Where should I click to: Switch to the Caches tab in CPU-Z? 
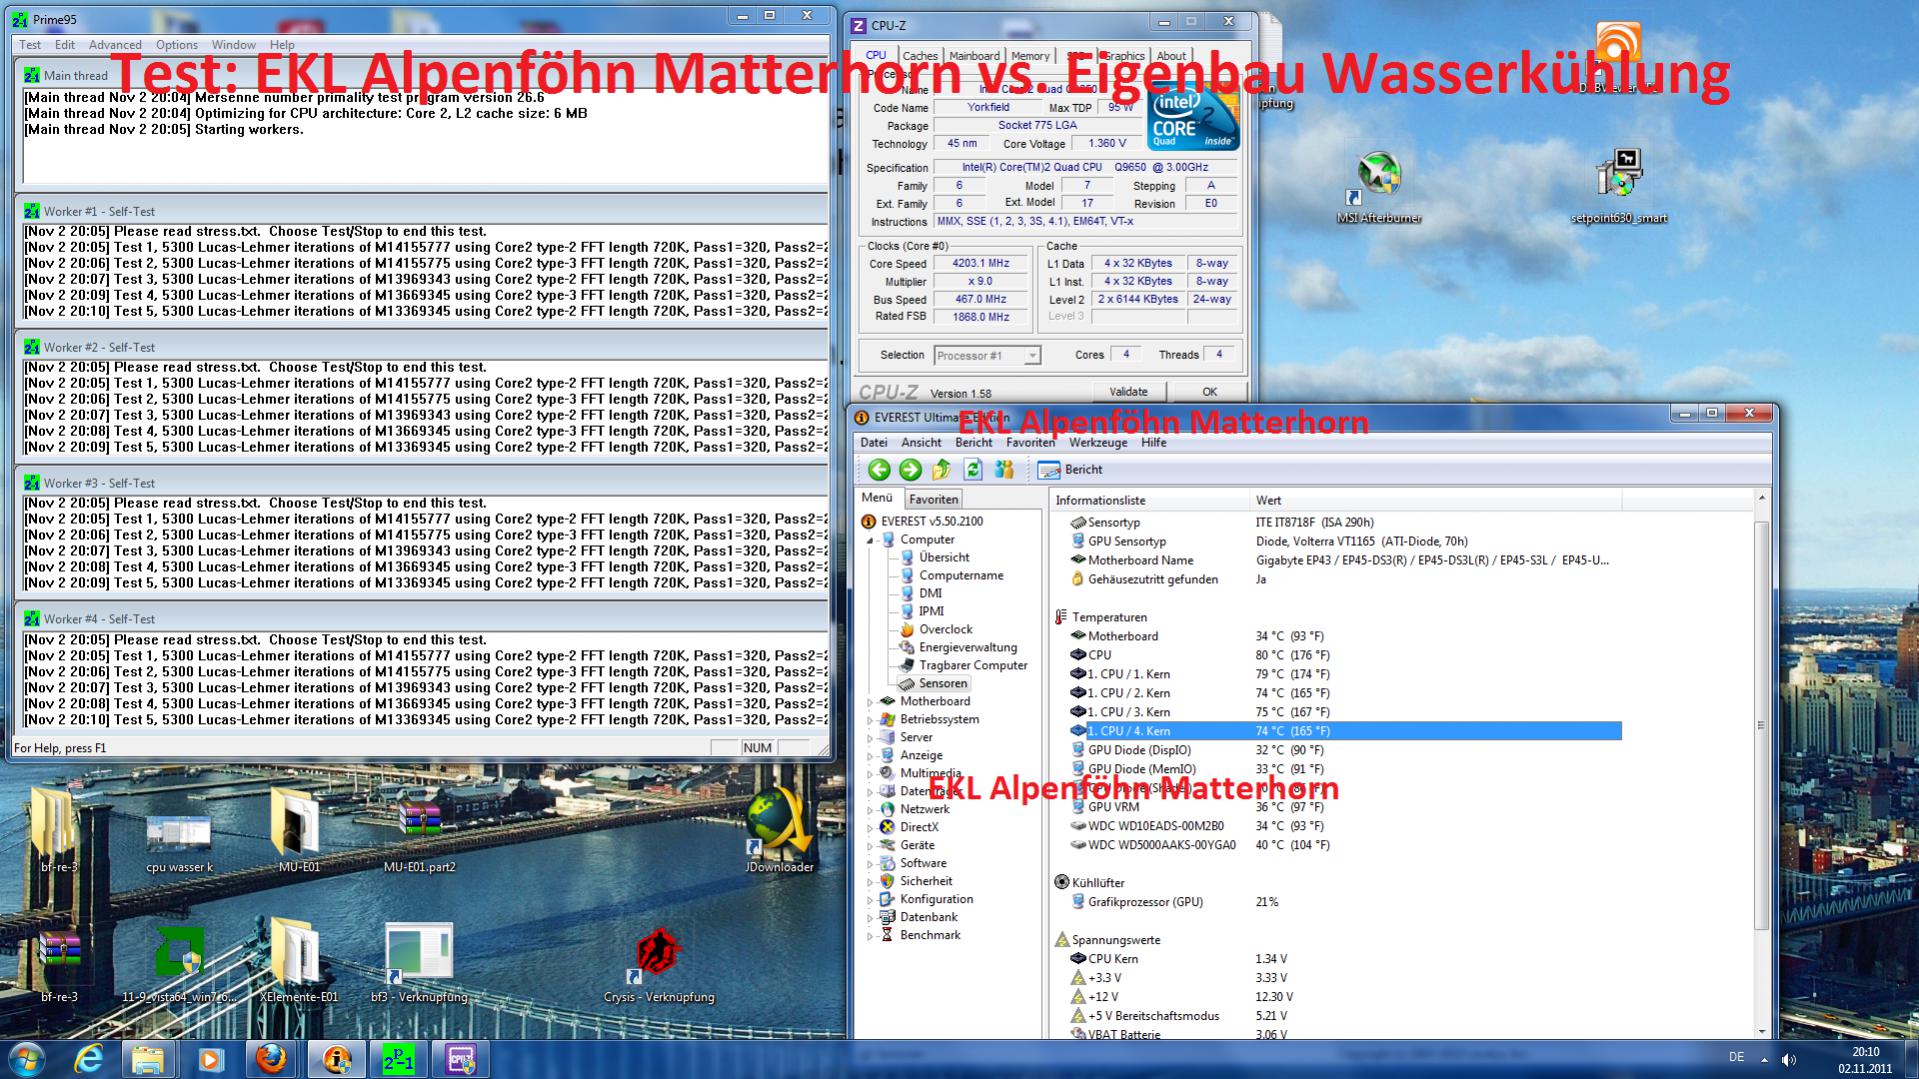[x=920, y=56]
